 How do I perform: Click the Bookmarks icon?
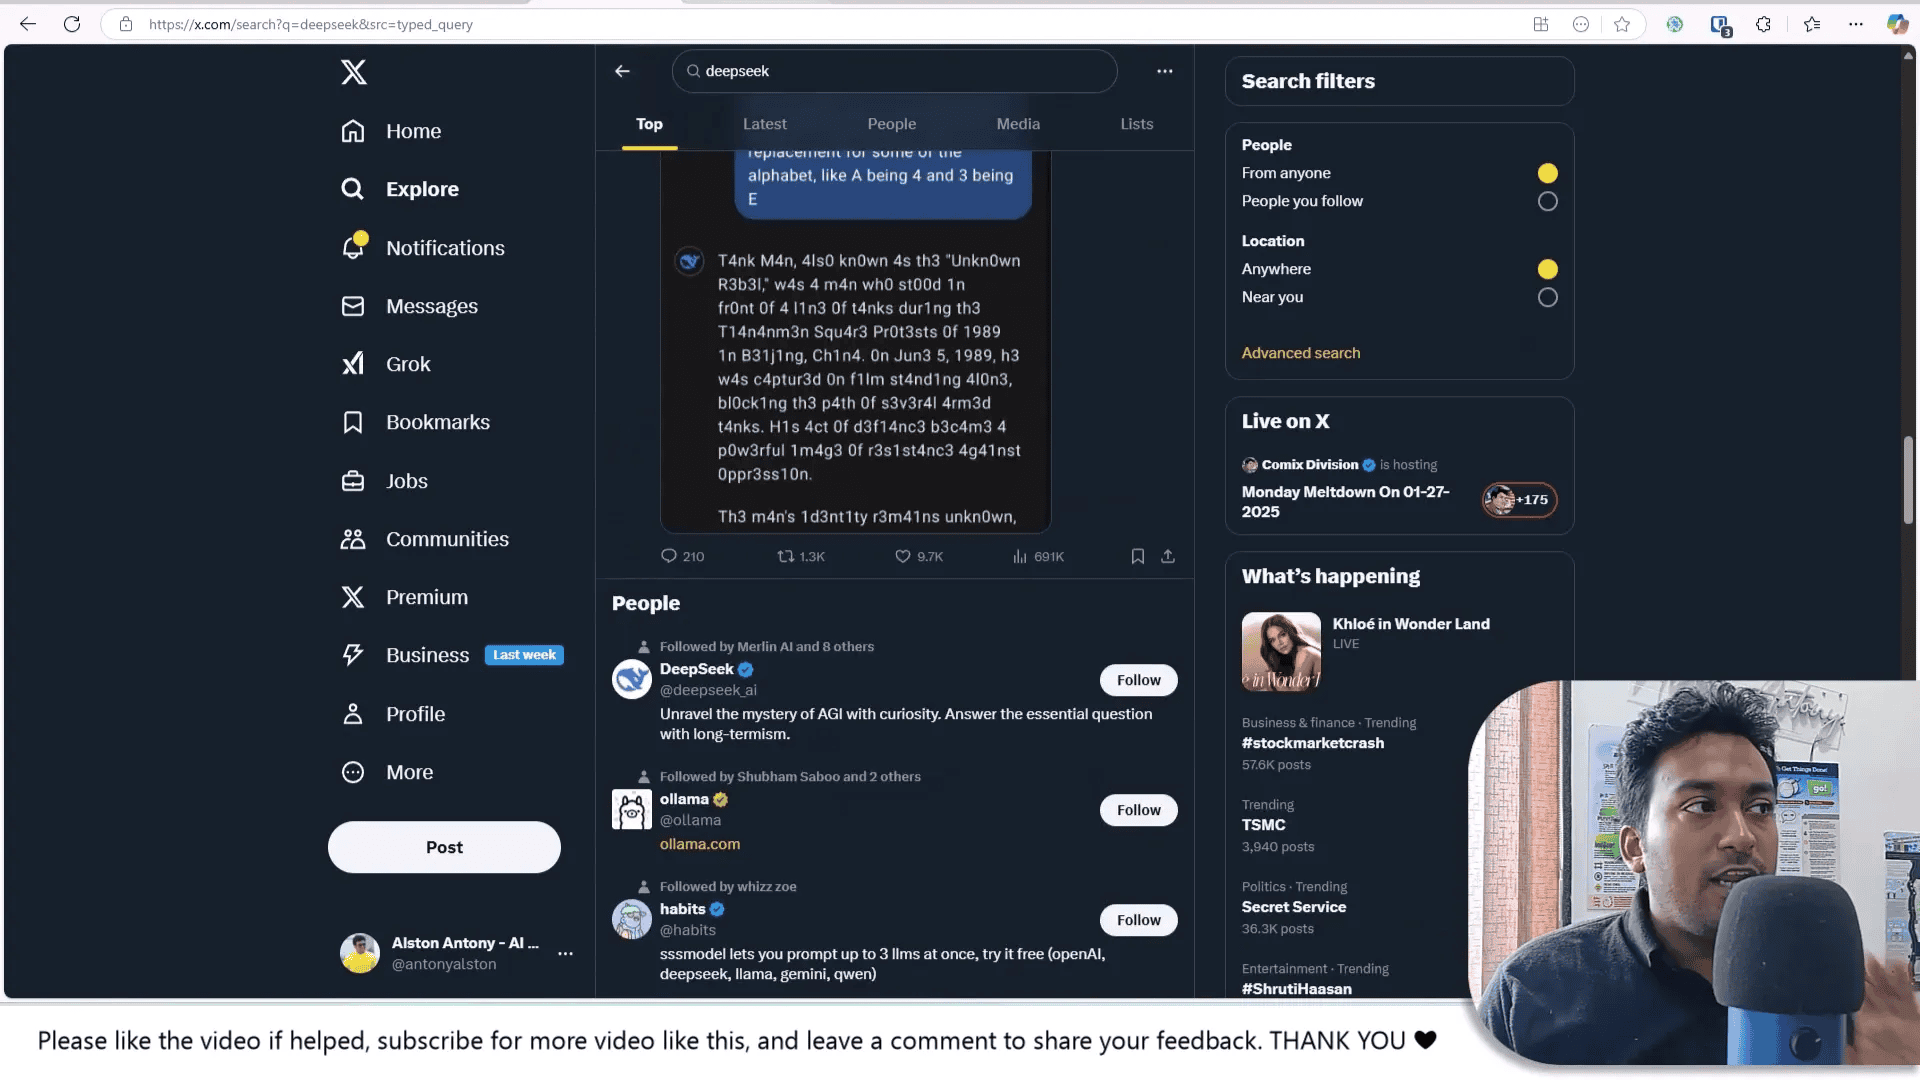click(x=352, y=422)
